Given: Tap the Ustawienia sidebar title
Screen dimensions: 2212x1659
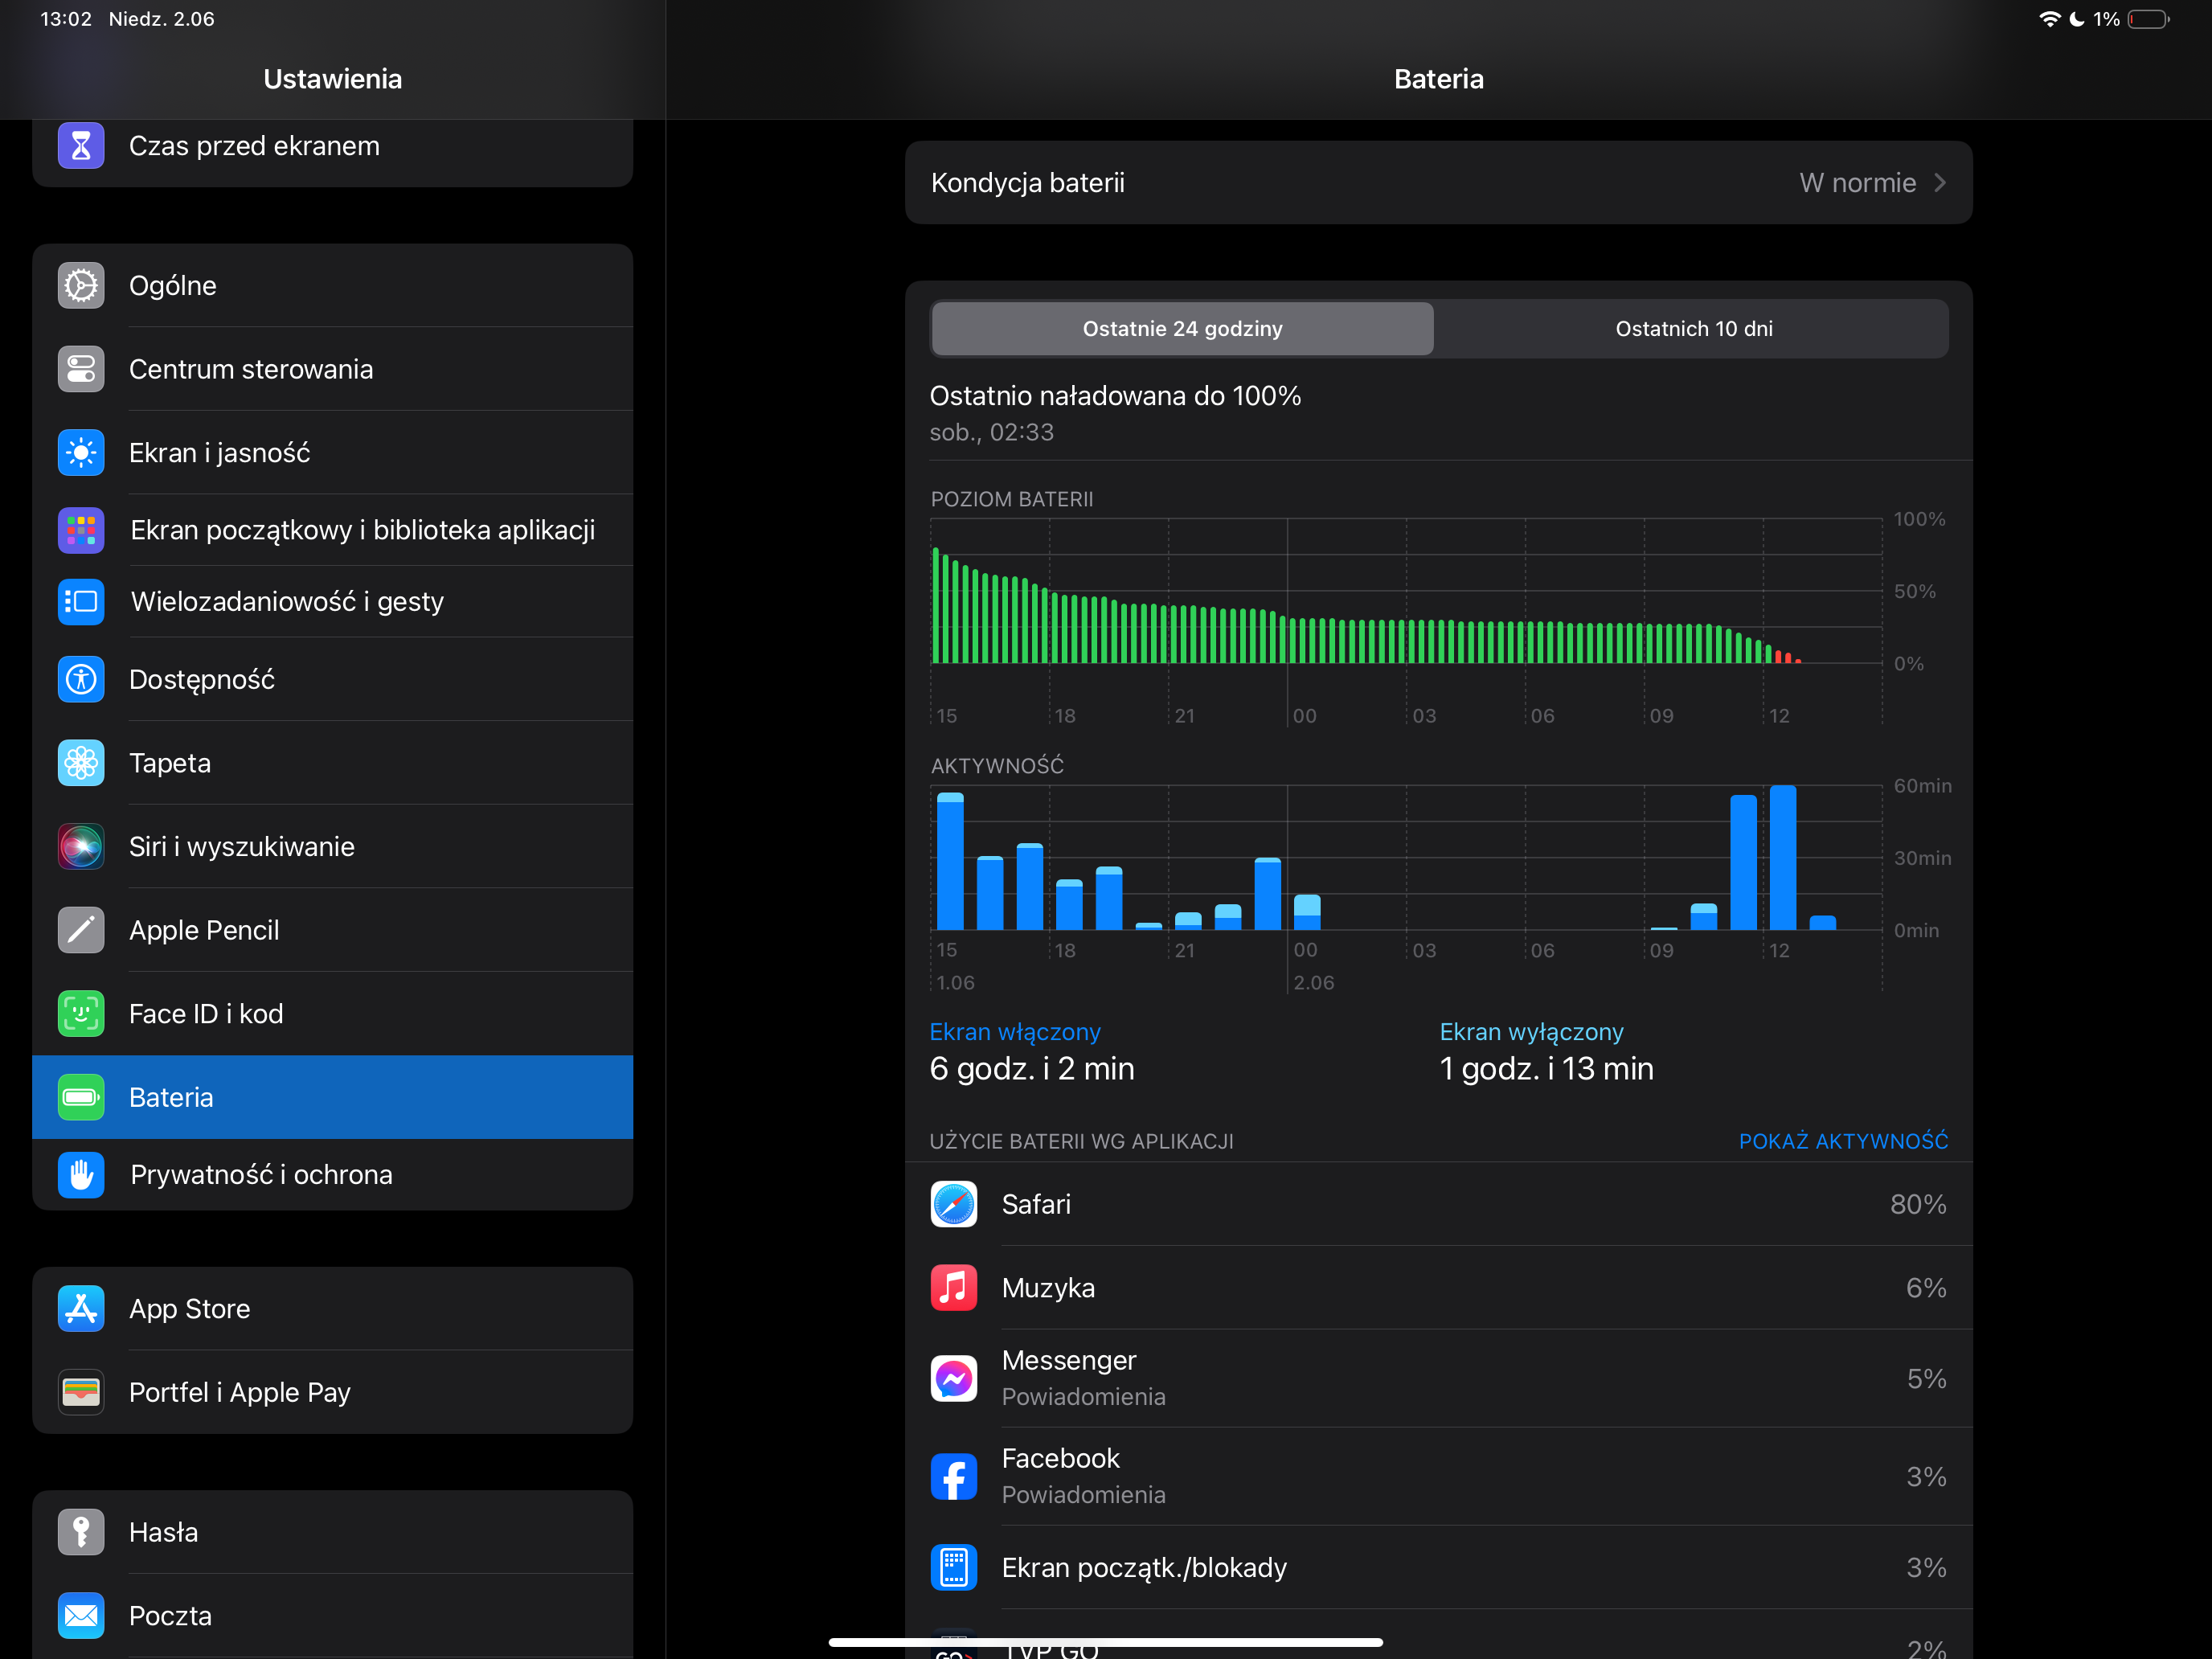Looking at the screenshot, I should pyautogui.click(x=333, y=79).
